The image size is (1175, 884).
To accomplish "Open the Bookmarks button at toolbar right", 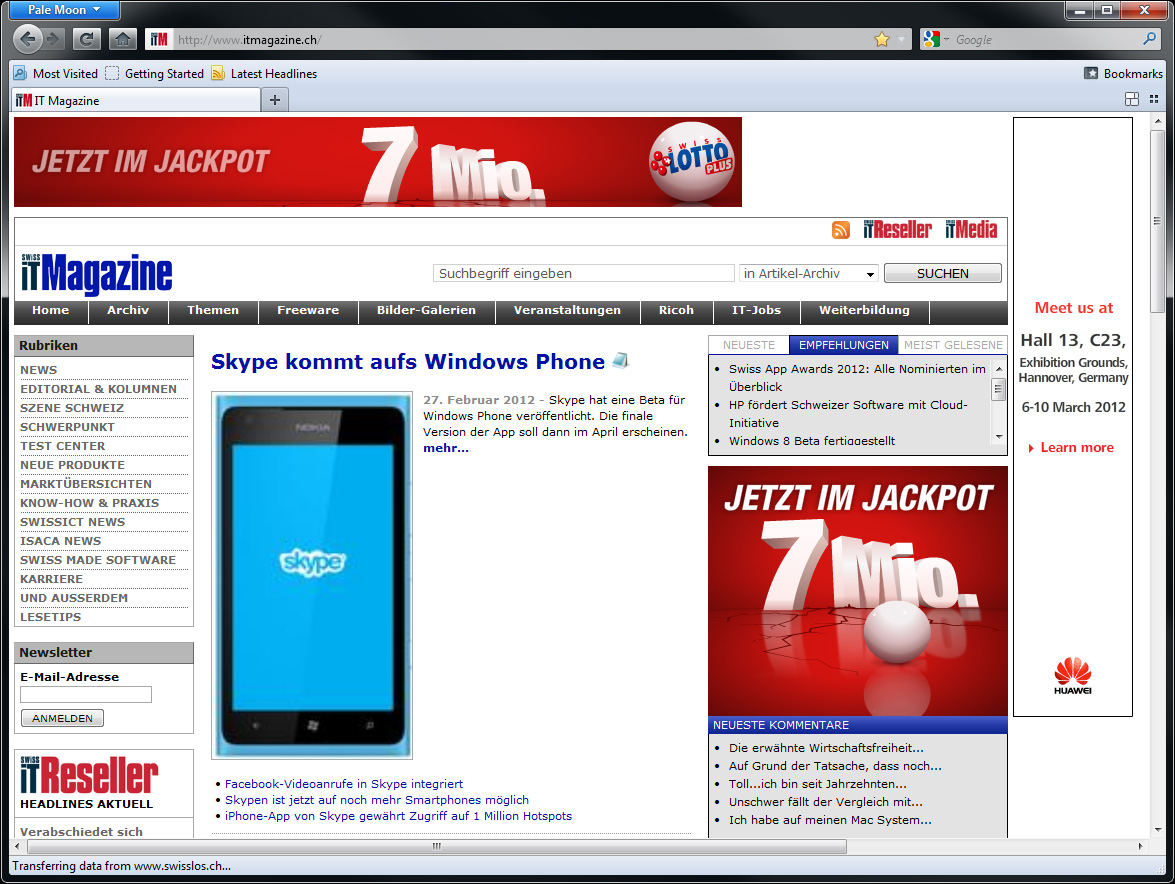I will [x=1123, y=73].
